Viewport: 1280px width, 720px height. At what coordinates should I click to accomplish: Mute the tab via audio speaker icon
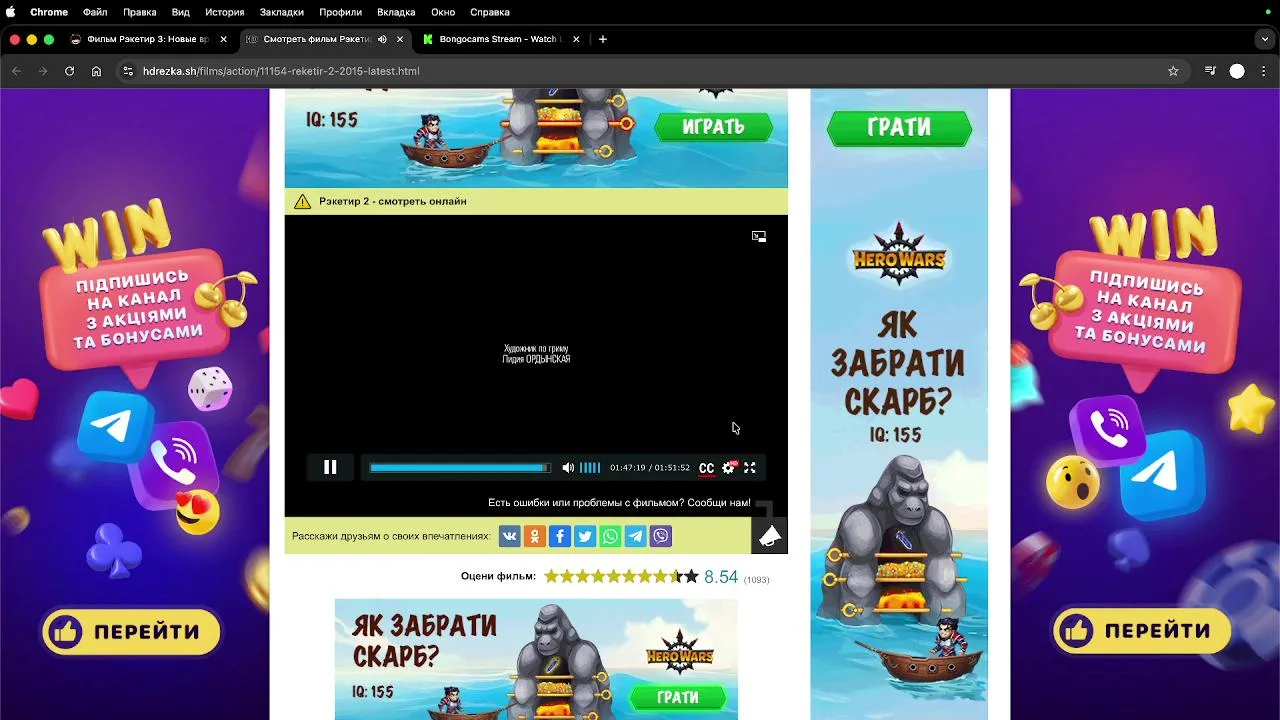coord(382,39)
